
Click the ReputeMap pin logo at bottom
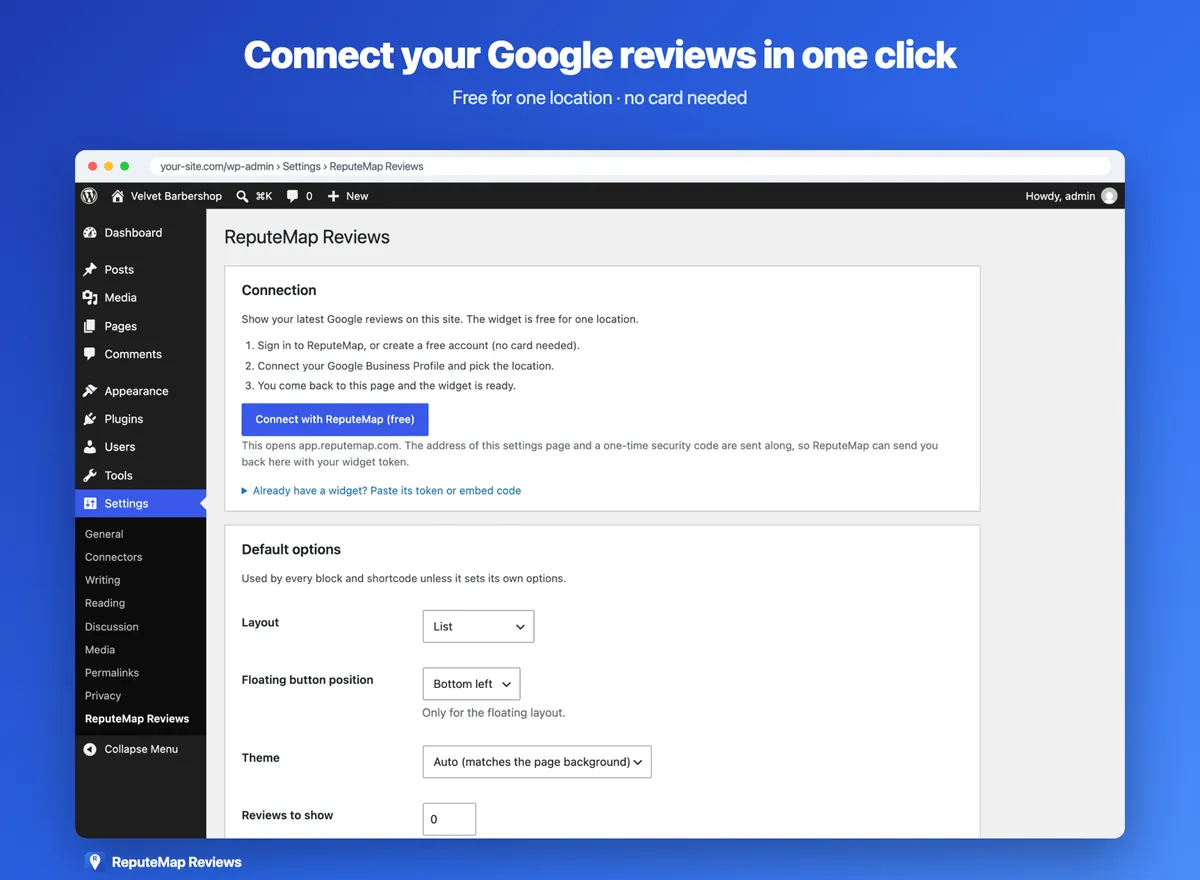(94, 862)
